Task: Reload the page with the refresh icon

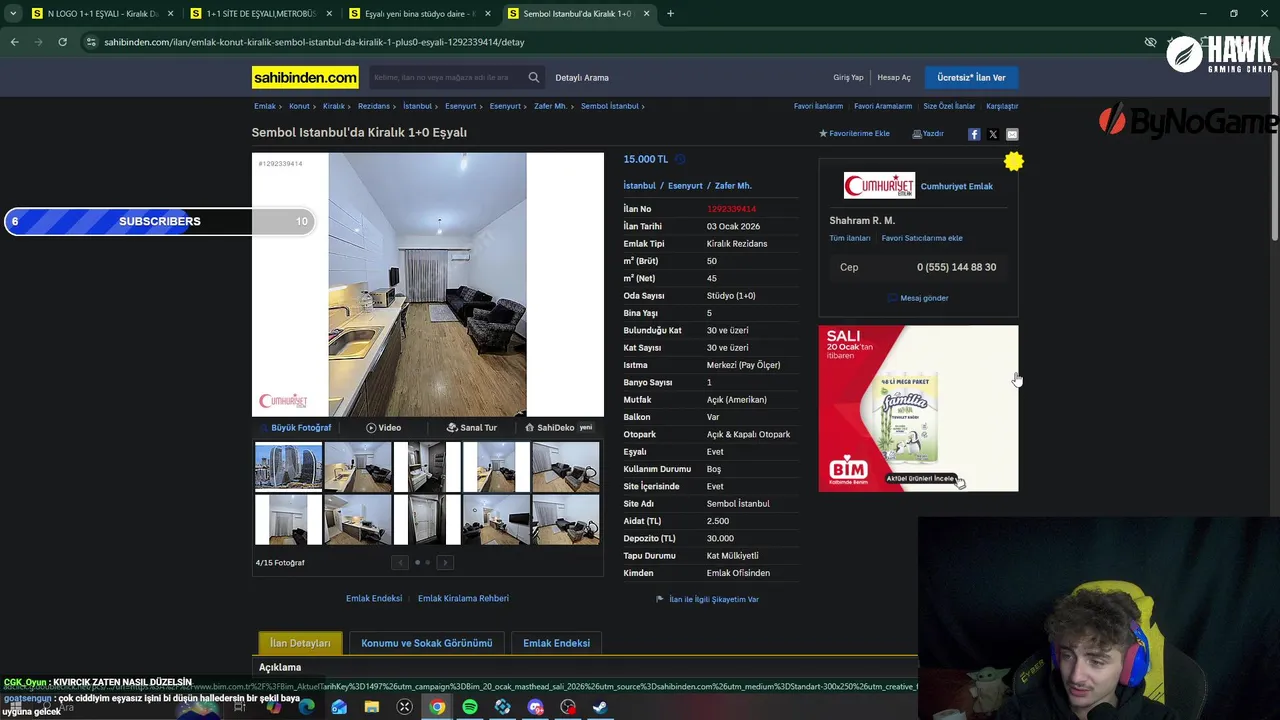Action: (x=62, y=42)
